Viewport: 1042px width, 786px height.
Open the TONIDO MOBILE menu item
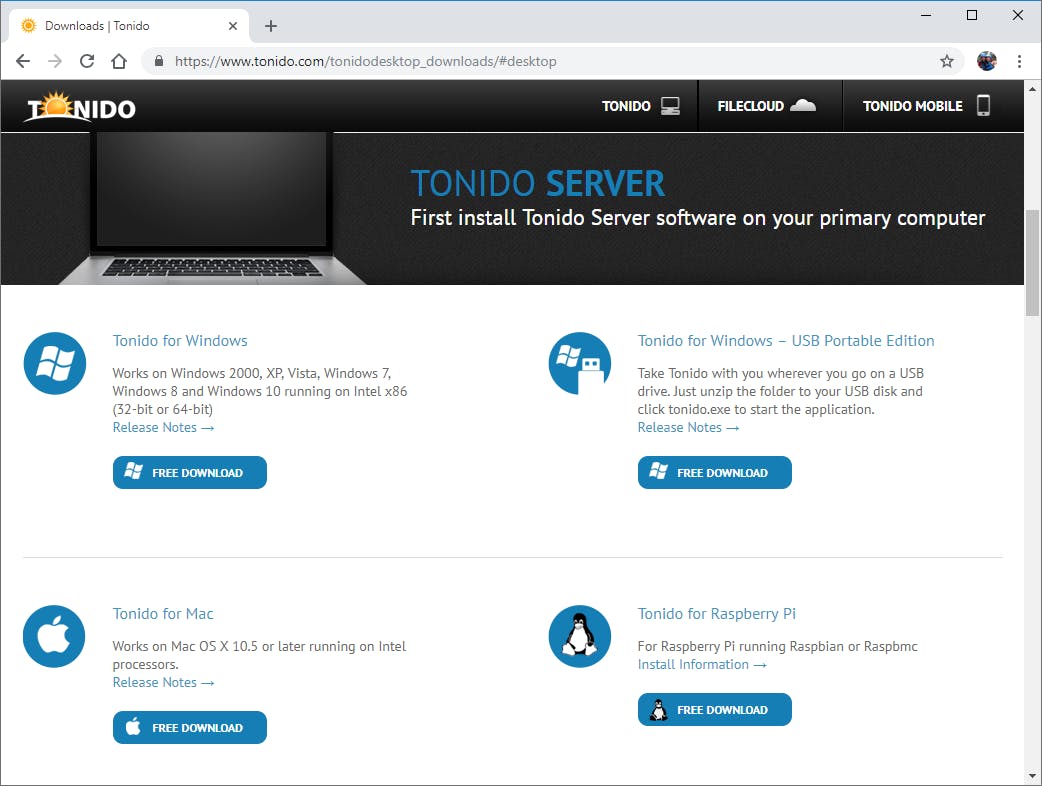[926, 106]
